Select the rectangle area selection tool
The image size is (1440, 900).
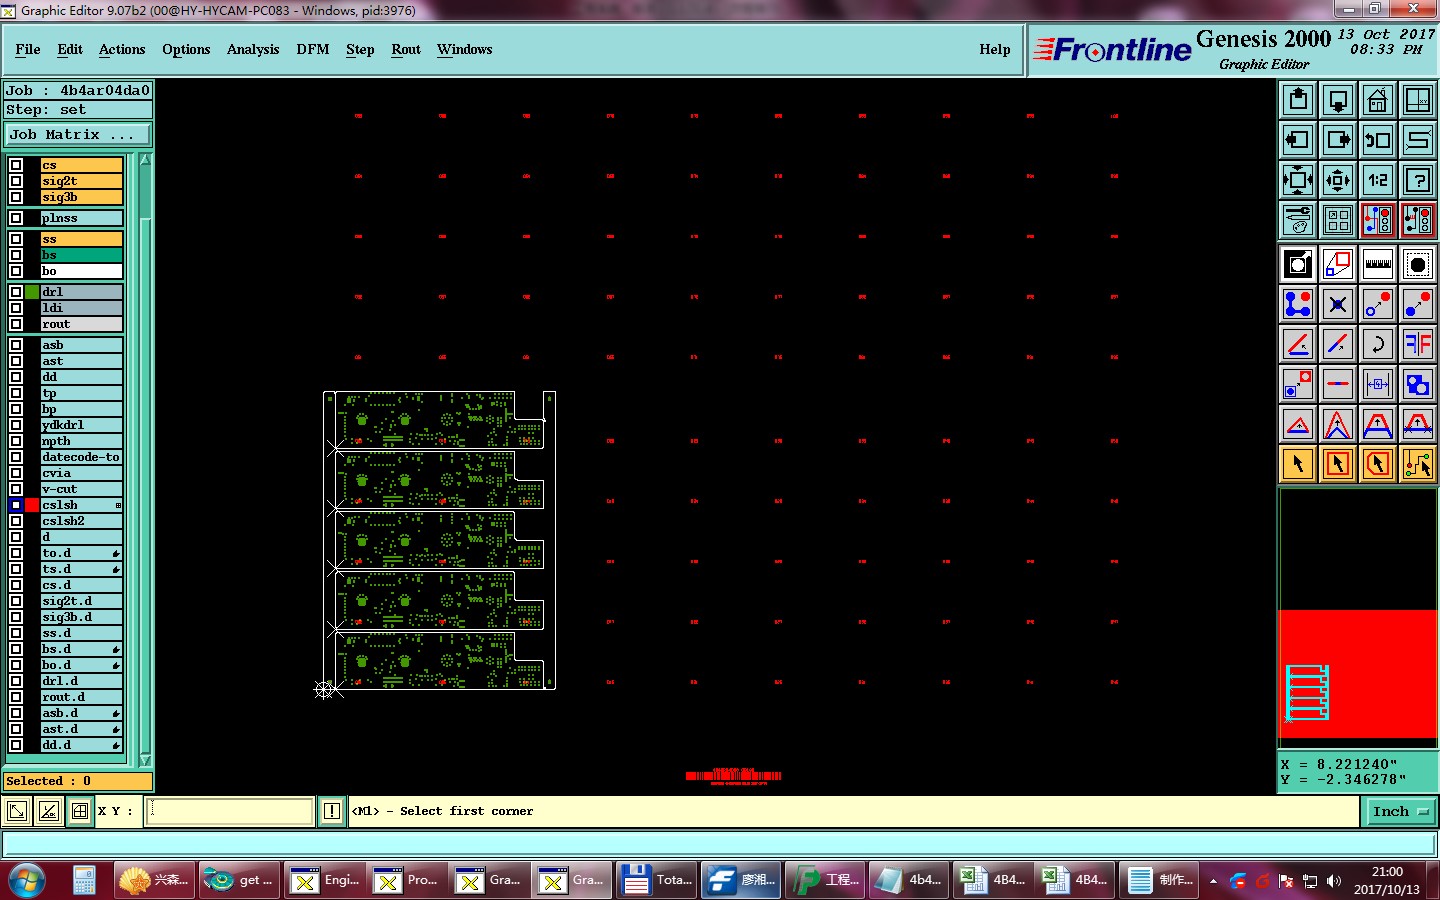[1338, 464]
